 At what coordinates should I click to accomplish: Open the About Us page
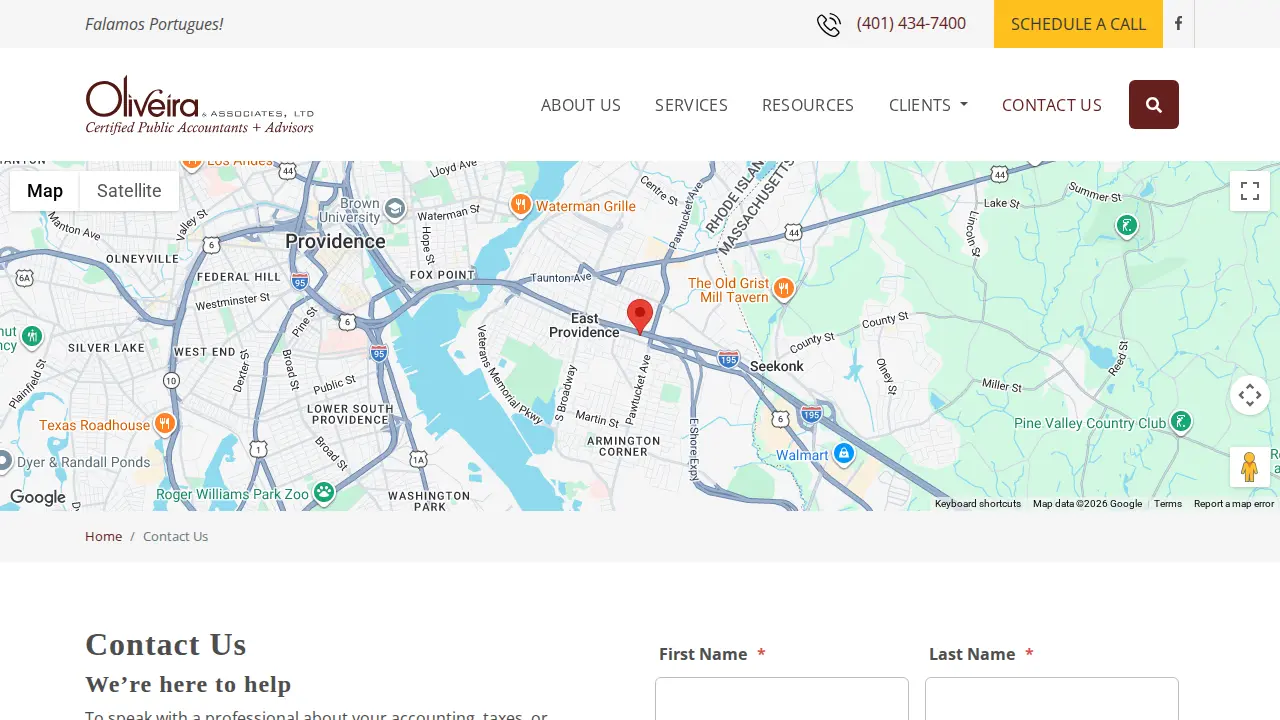[581, 105]
